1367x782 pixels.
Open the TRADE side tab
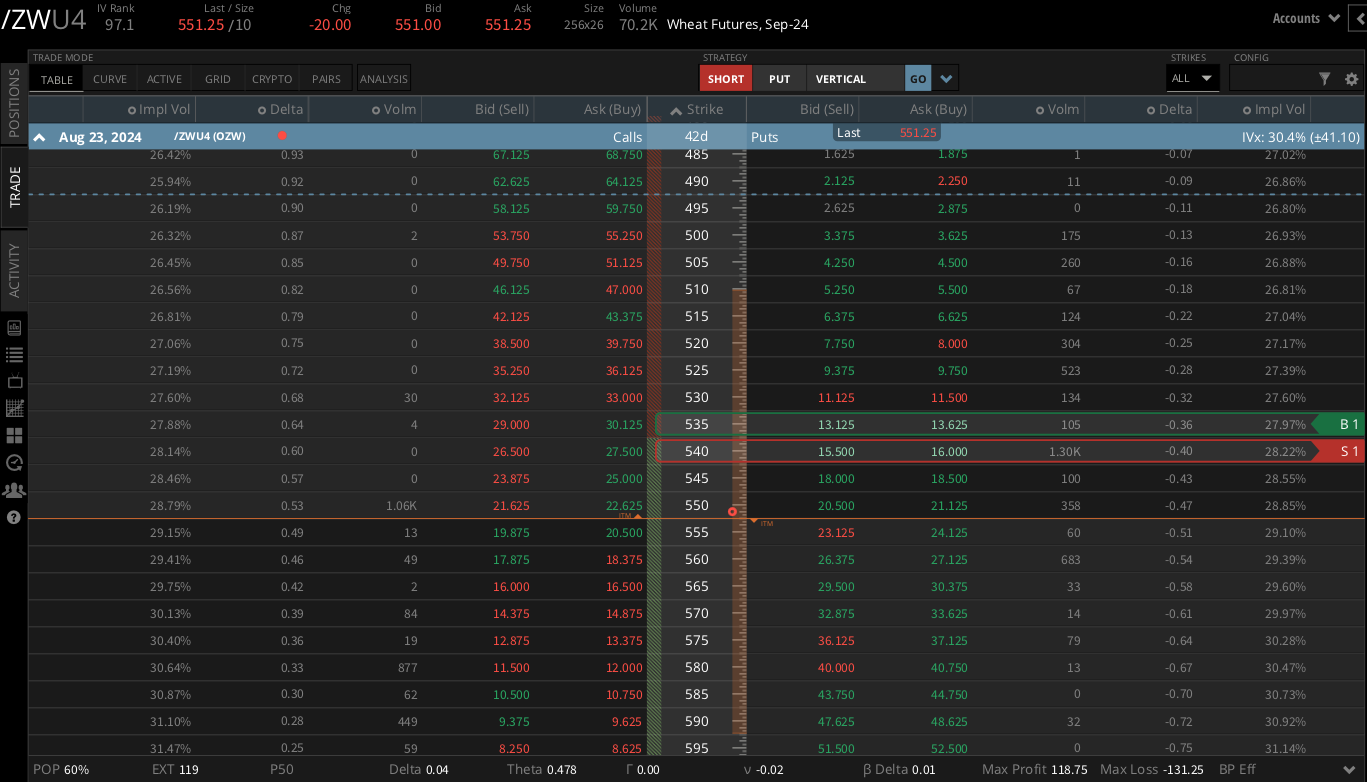pyautogui.click(x=14, y=187)
